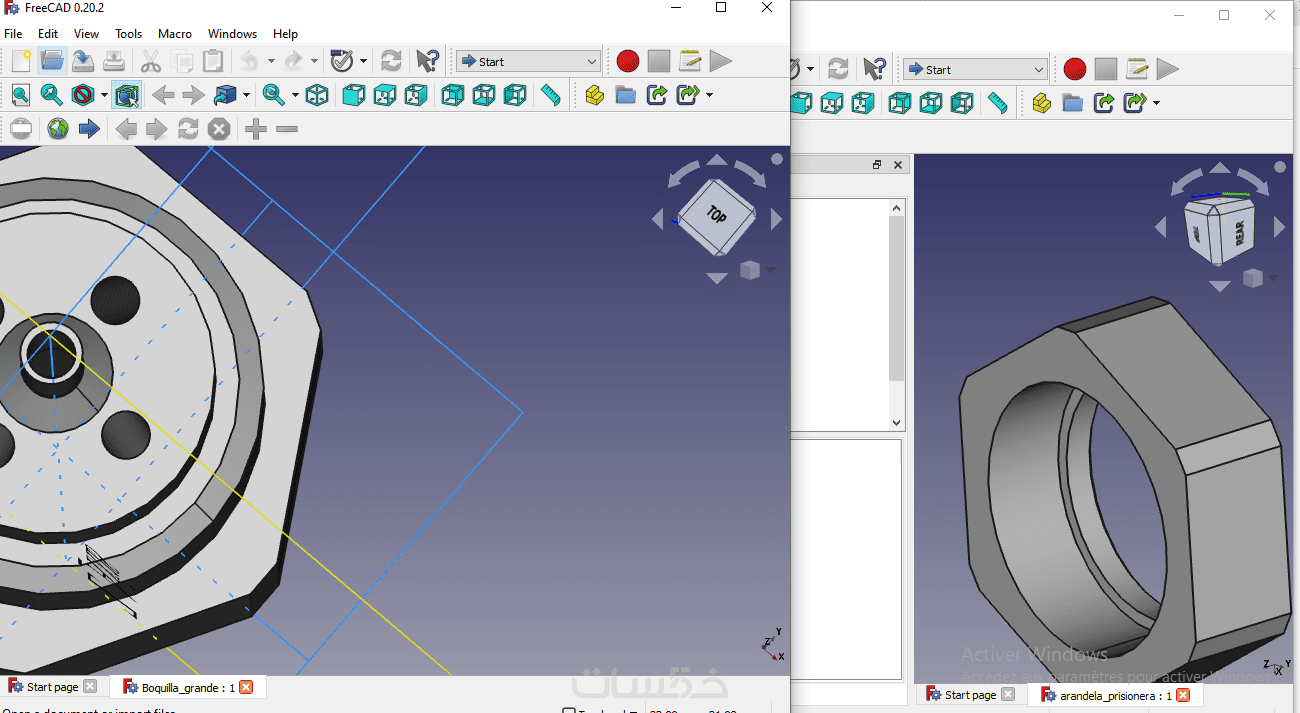The height and width of the screenshot is (713, 1300).
Task: Toggle the bounding box selection icon
Action: 127,95
